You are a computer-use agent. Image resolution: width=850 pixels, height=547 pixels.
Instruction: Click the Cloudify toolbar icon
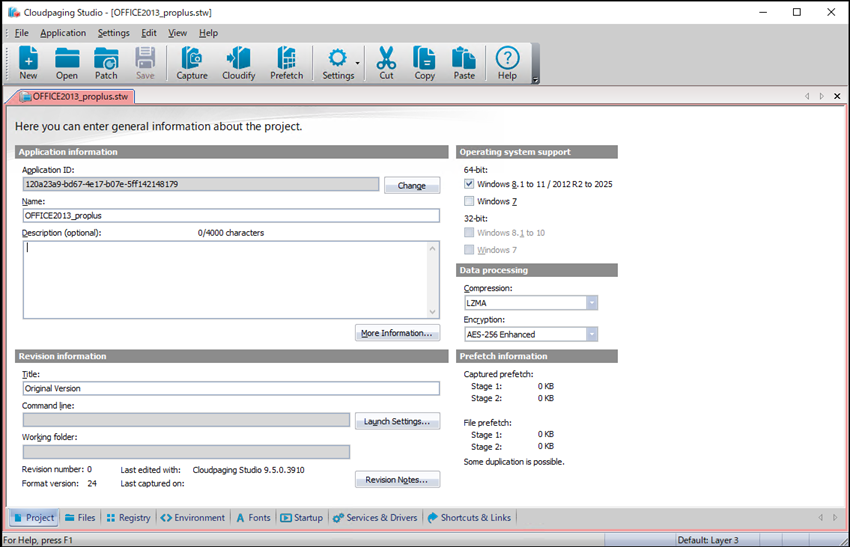click(238, 62)
